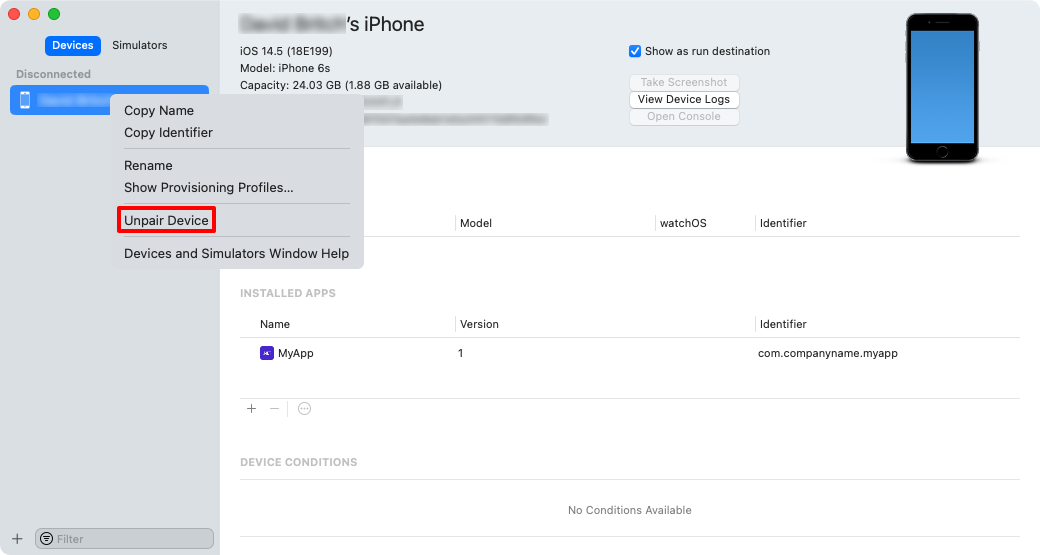Click the Disconnected section label

point(54,74)
